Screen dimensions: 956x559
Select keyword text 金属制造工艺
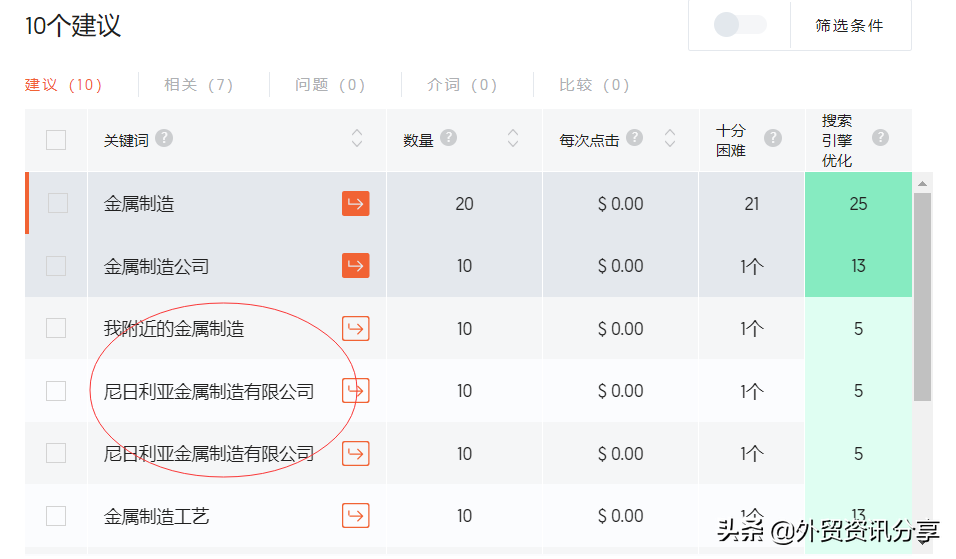(x=156, y=516)
